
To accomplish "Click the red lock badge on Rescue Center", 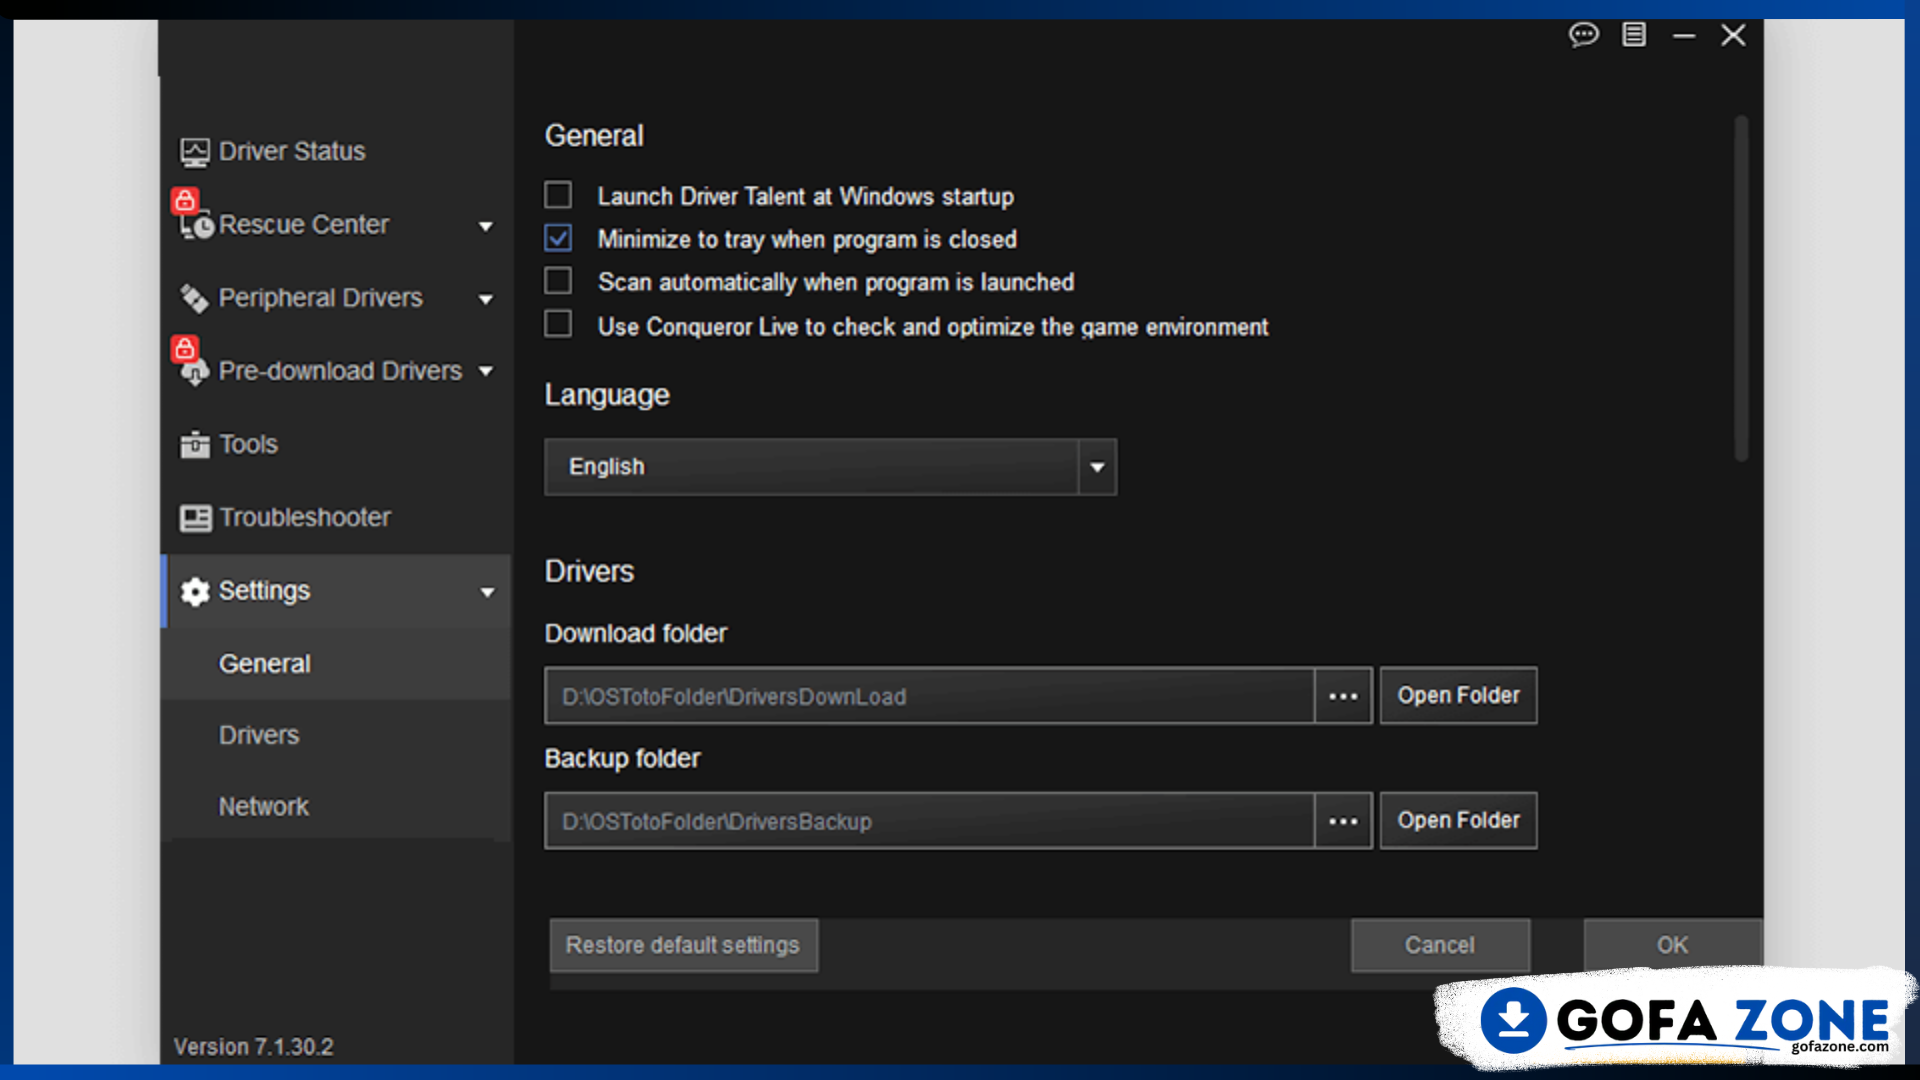I will coord(185,200).
